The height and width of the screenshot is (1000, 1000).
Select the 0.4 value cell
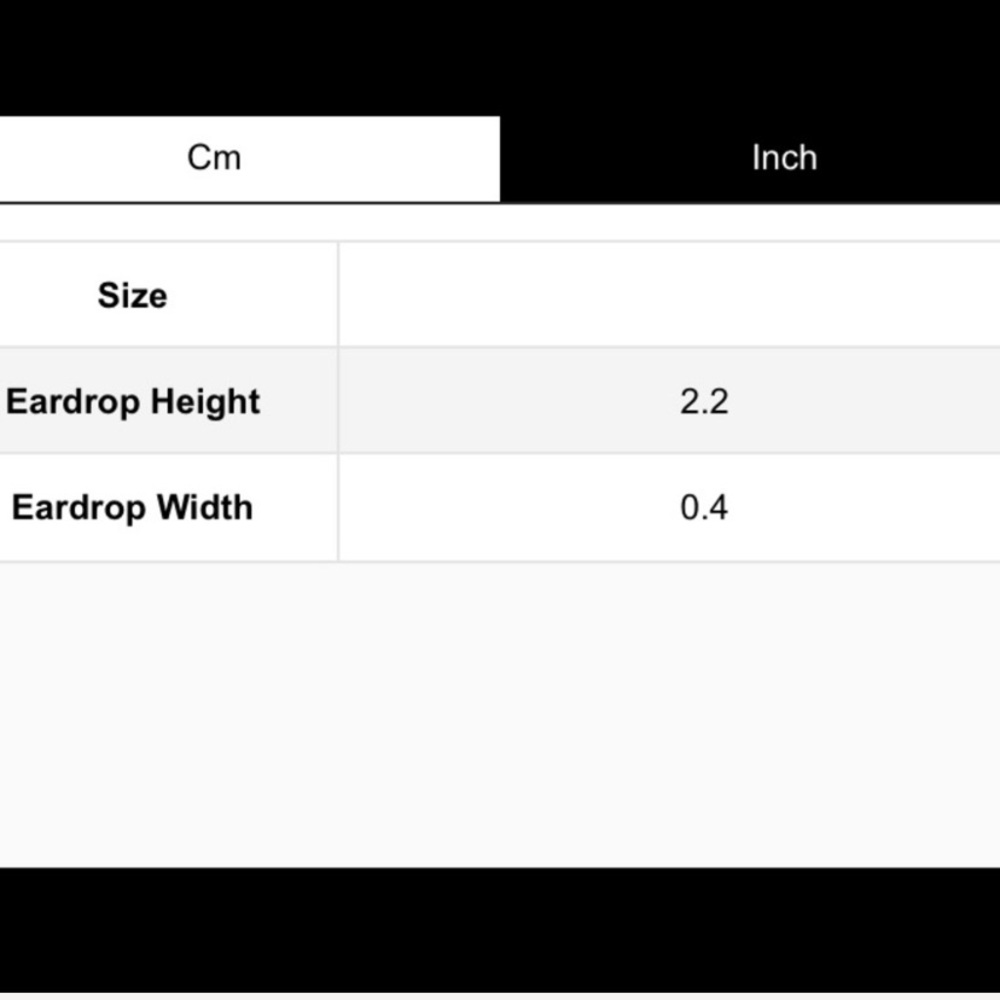[669, 508]
